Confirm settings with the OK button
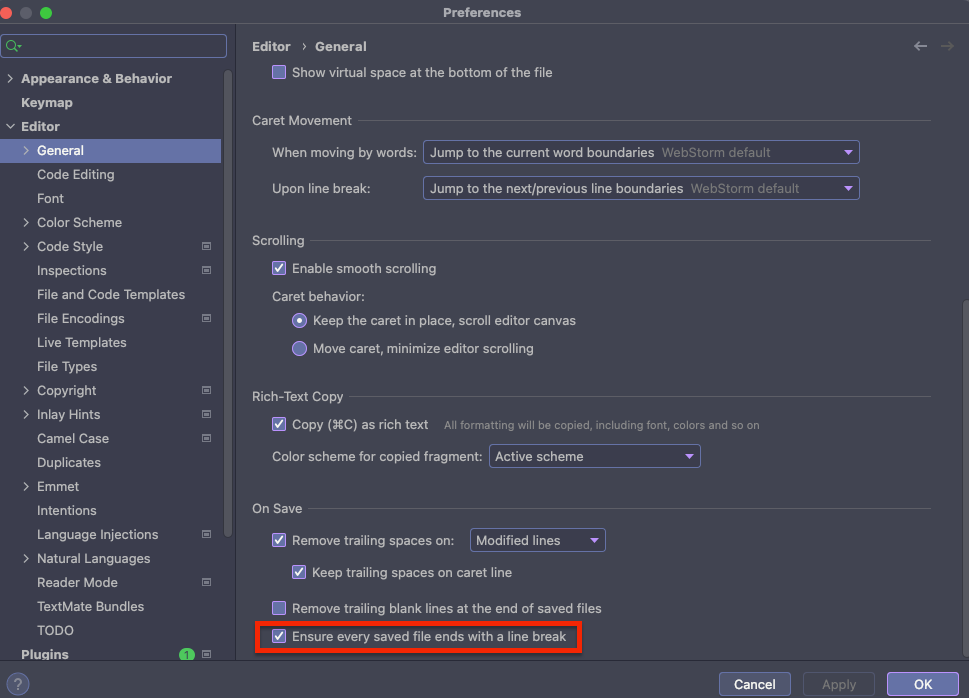Viewport: 969px width, 698px height. pos(922,684)
